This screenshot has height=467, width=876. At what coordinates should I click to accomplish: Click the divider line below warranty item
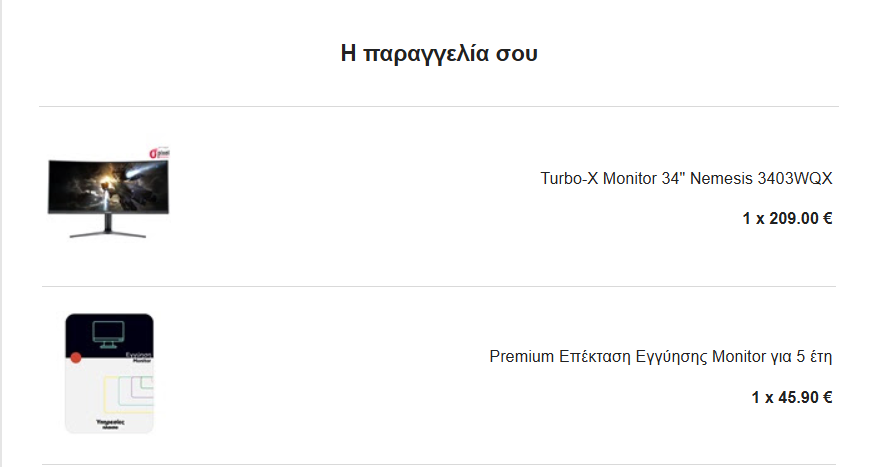click(439, 464)
